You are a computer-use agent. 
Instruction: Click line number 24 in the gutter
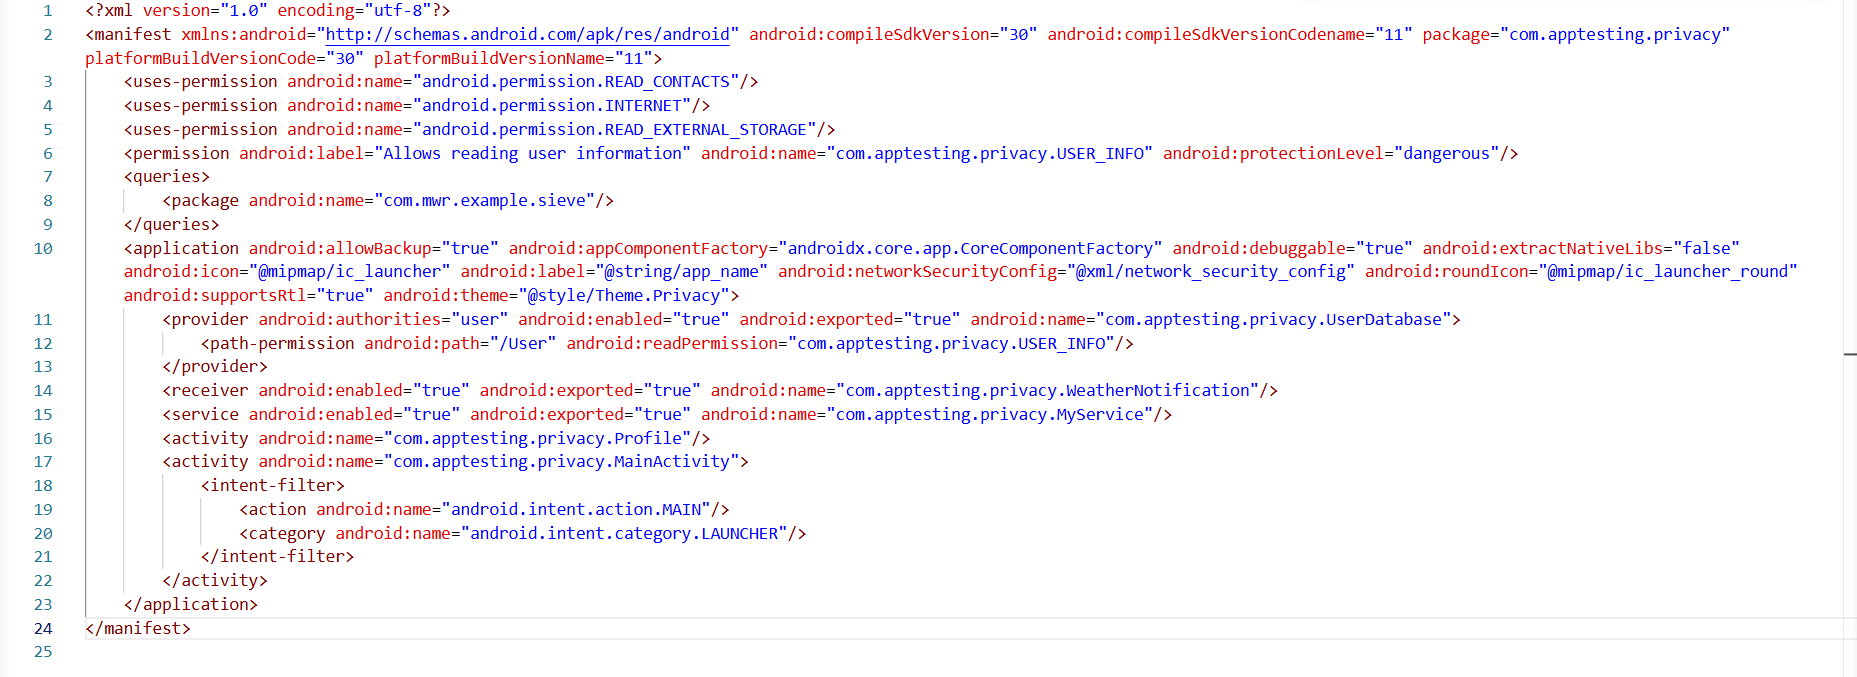43,629
